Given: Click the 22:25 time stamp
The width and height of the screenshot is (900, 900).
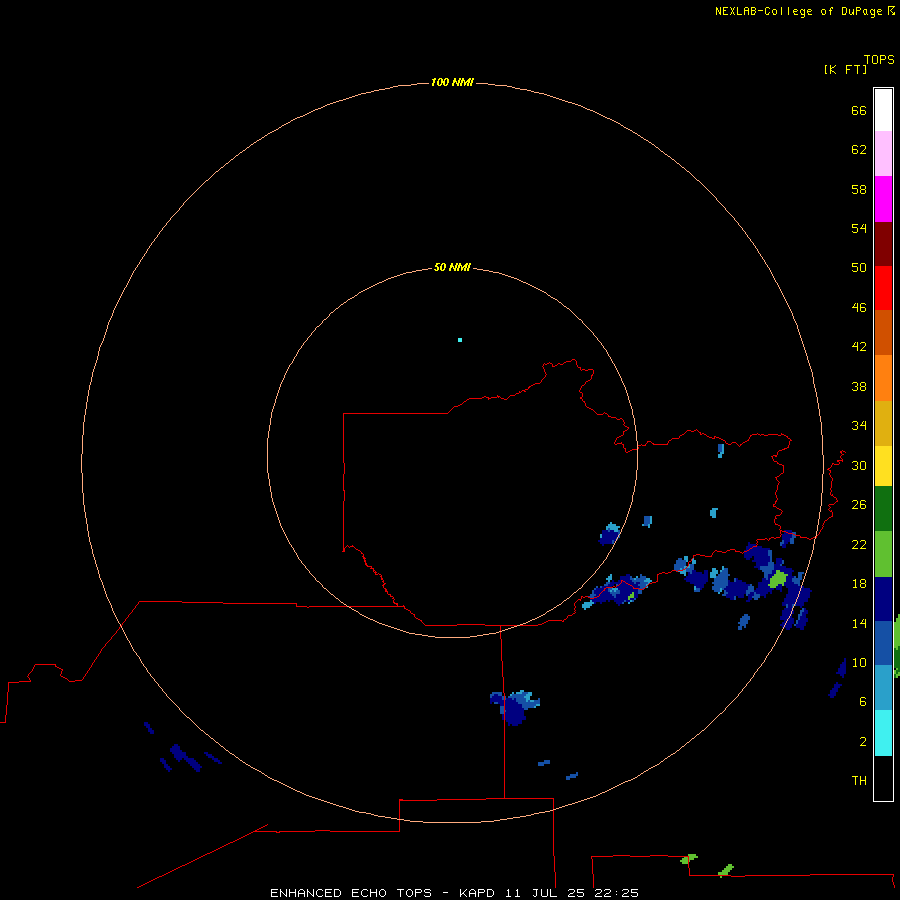Looking at the screenshot, I should pyautogui.click(x=616, y=893).
